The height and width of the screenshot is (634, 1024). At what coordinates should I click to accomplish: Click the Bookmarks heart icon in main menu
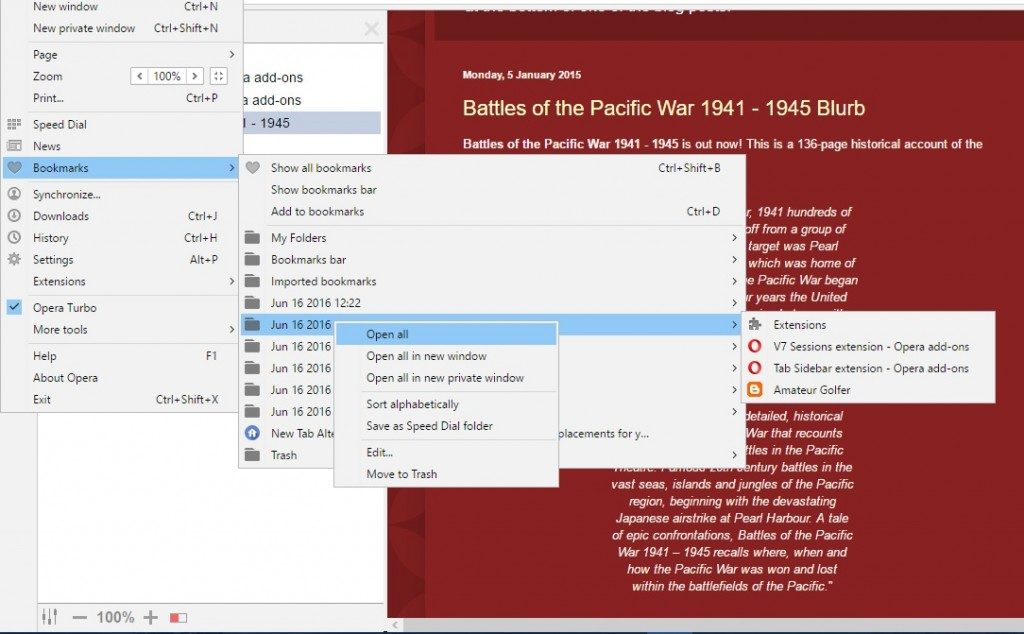click(14, 168)
